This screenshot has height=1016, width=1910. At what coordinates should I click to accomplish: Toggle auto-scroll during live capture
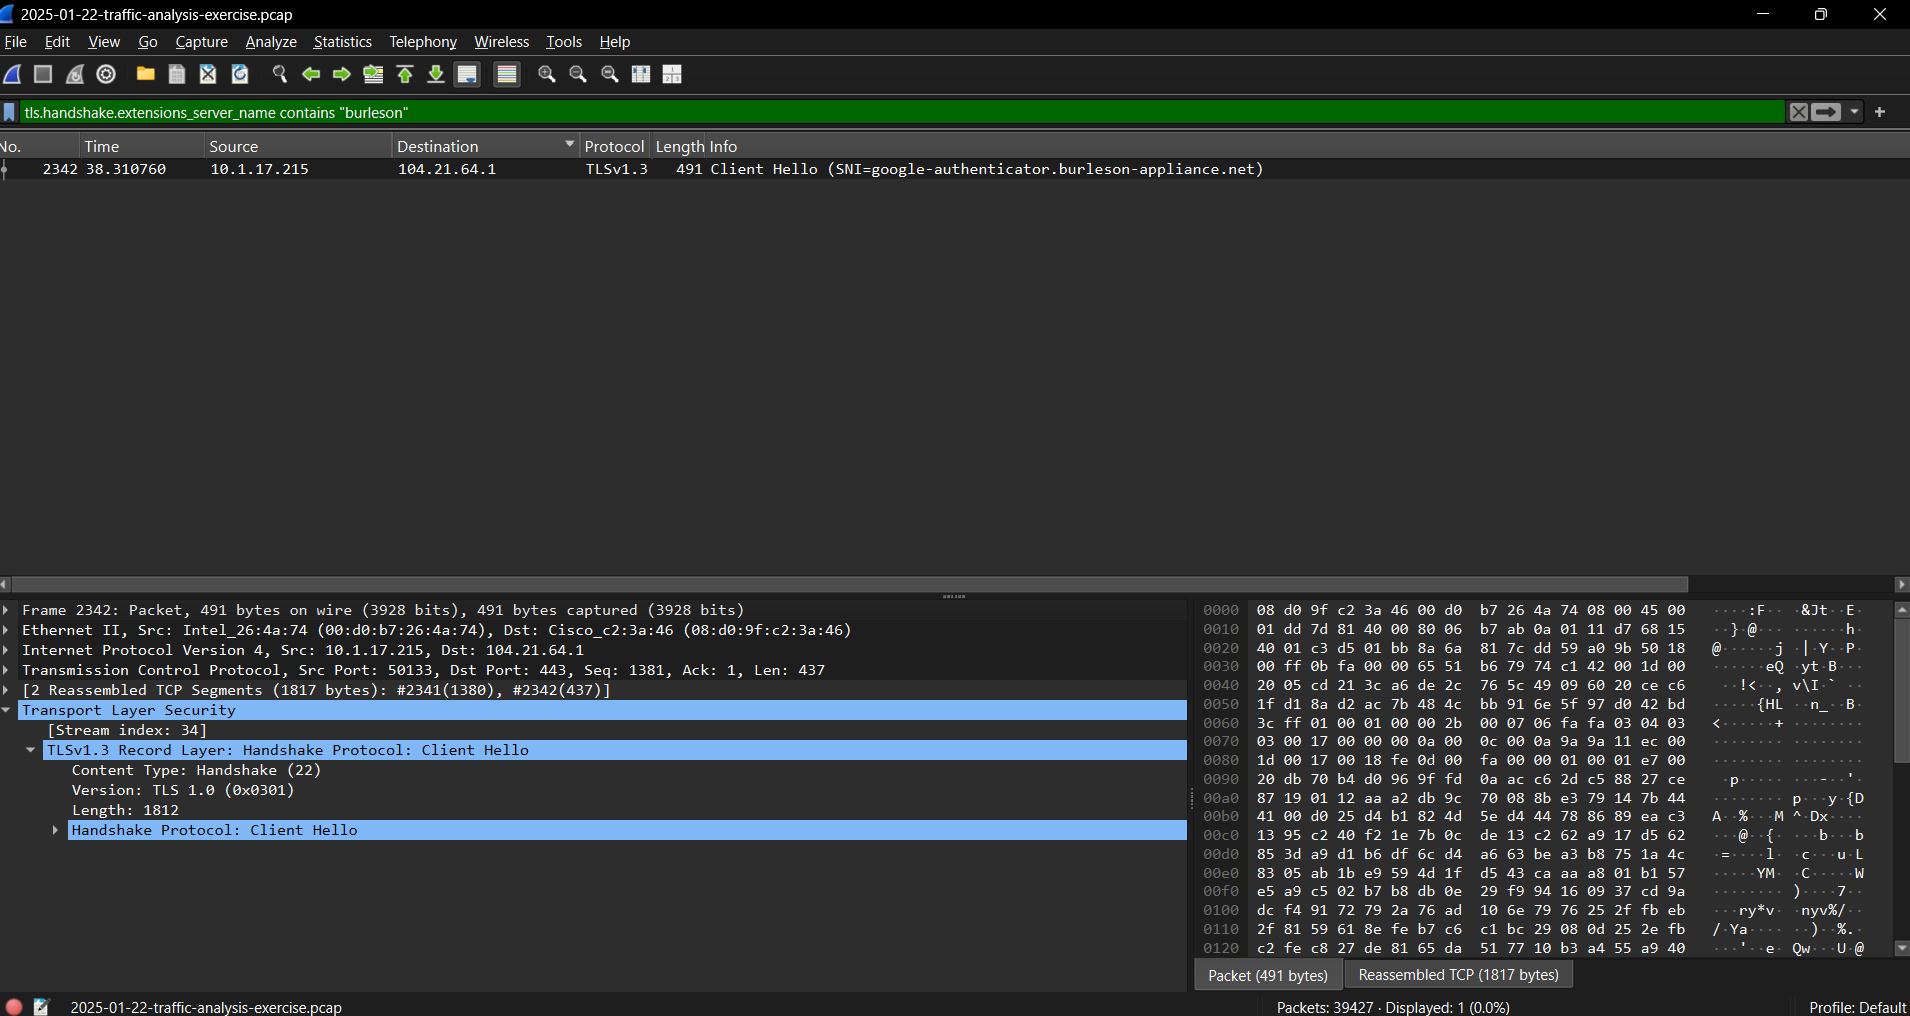click(x=467, y=74)
